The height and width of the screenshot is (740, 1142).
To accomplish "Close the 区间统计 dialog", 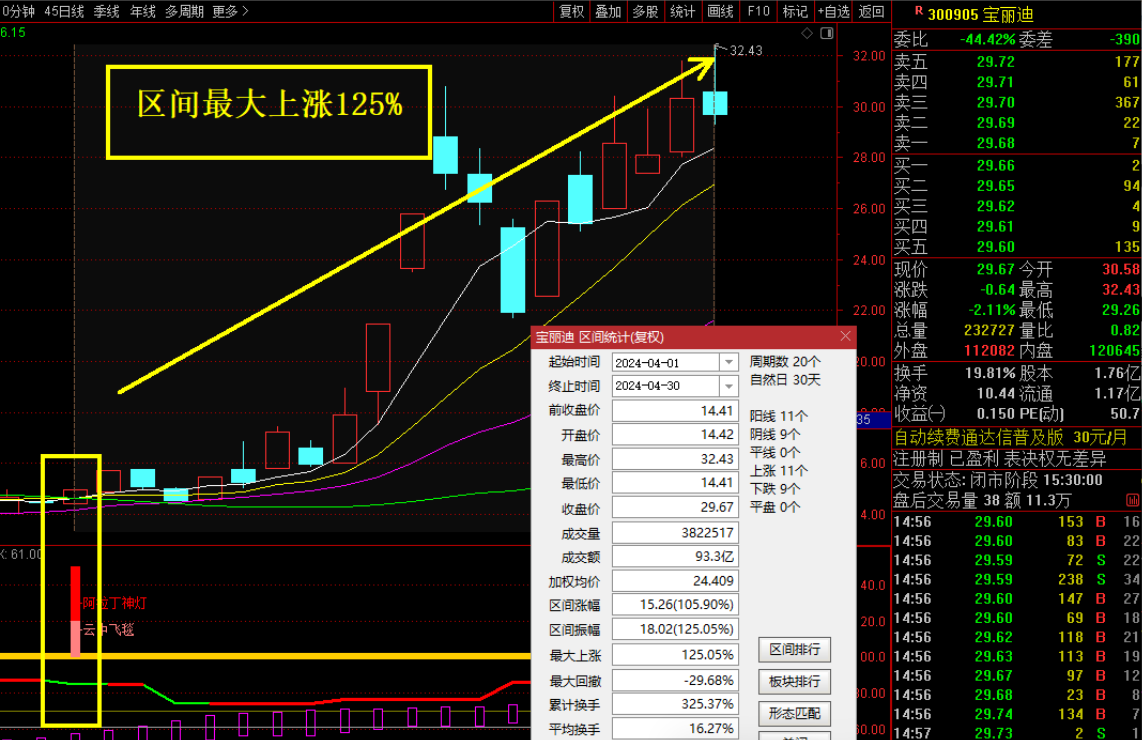I will point(845,336).
